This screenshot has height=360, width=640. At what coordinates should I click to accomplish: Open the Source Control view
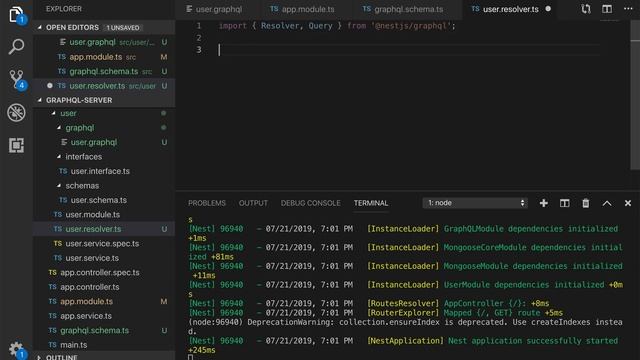click(x=17, y=79)
